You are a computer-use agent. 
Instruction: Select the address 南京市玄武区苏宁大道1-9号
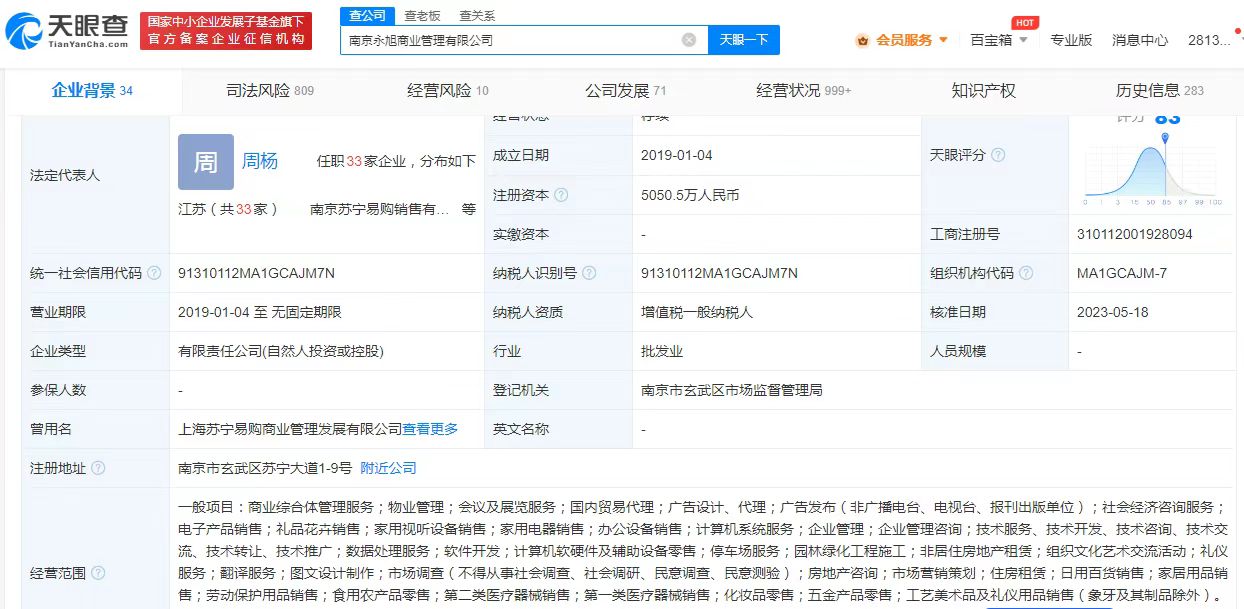[x=265, y=468]
